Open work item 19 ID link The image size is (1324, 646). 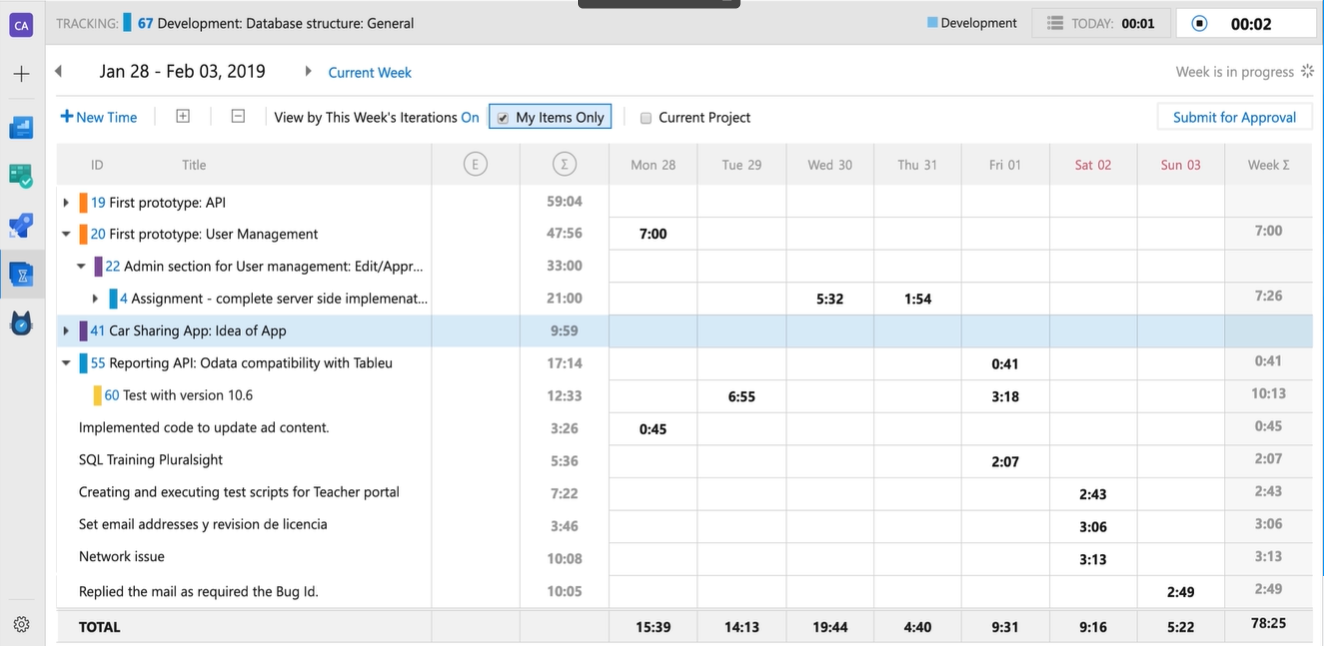pyautogui.click(x=98, y=202)
